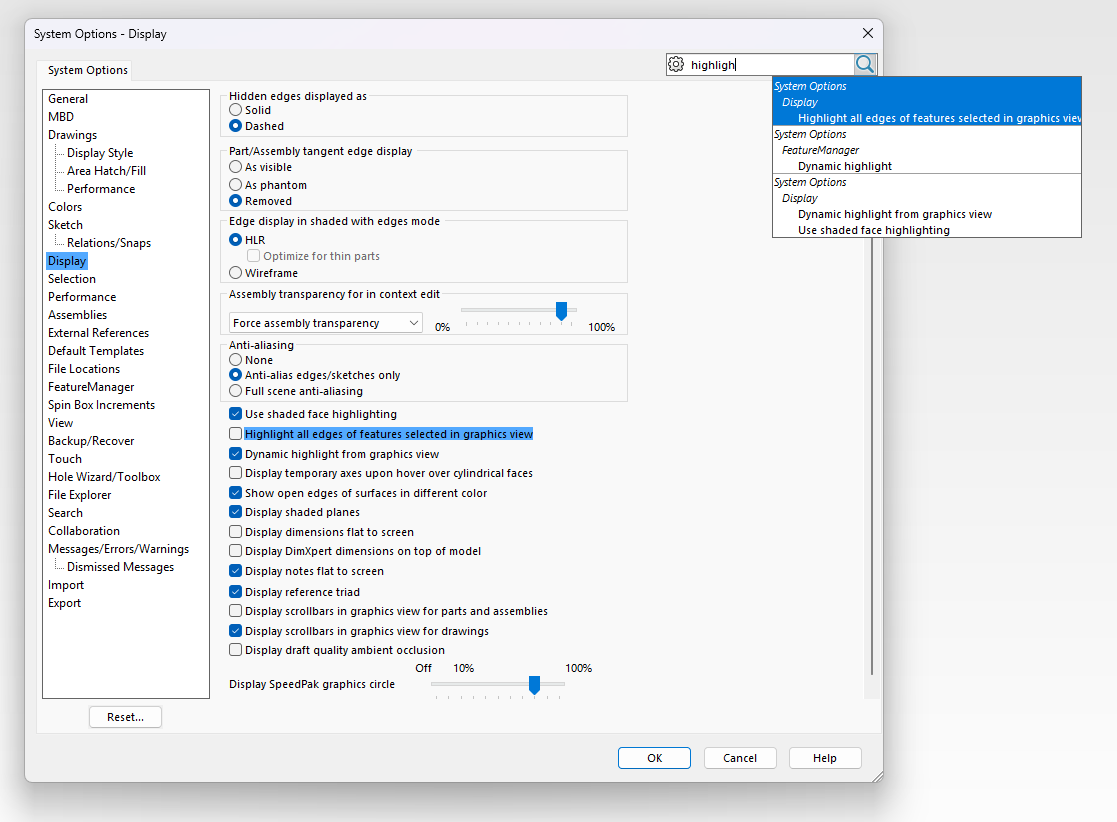Click the Reset... button
1117x822 pixels.
125,717
